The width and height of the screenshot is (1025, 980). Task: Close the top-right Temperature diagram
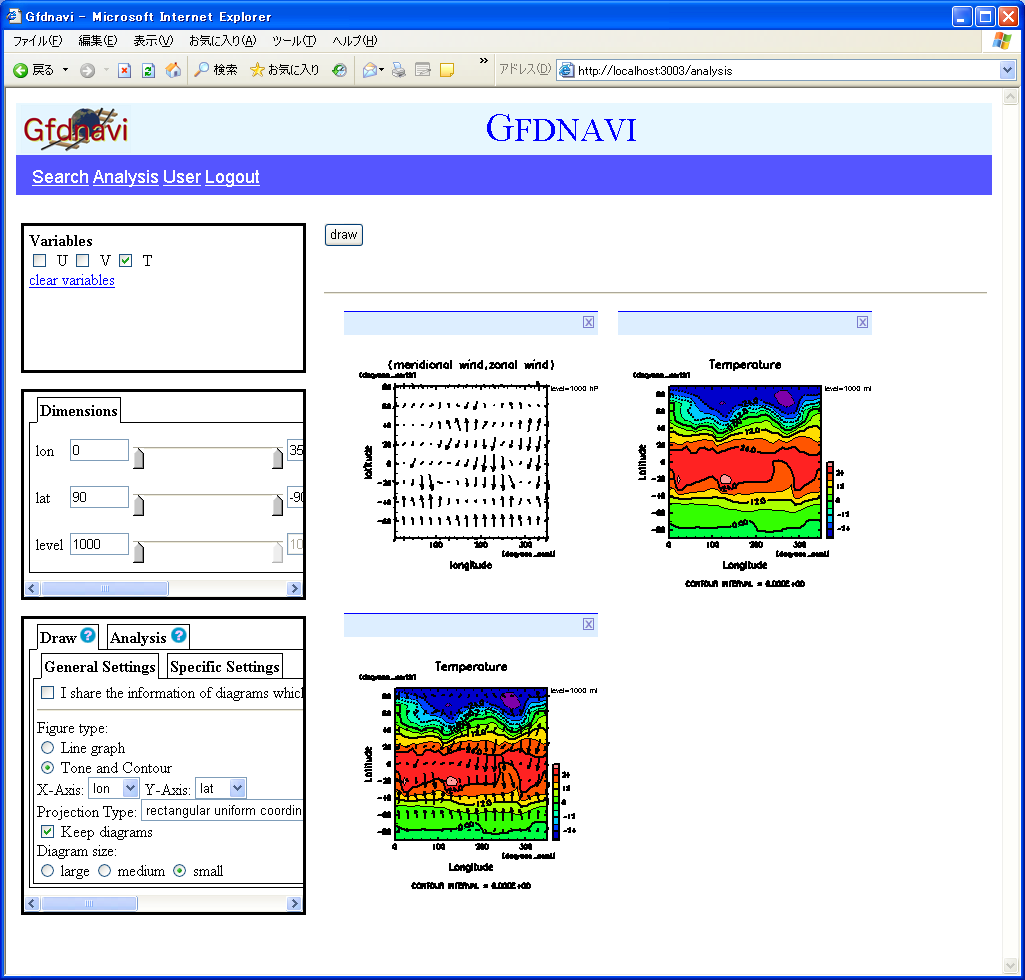click(x=862, y=322)
